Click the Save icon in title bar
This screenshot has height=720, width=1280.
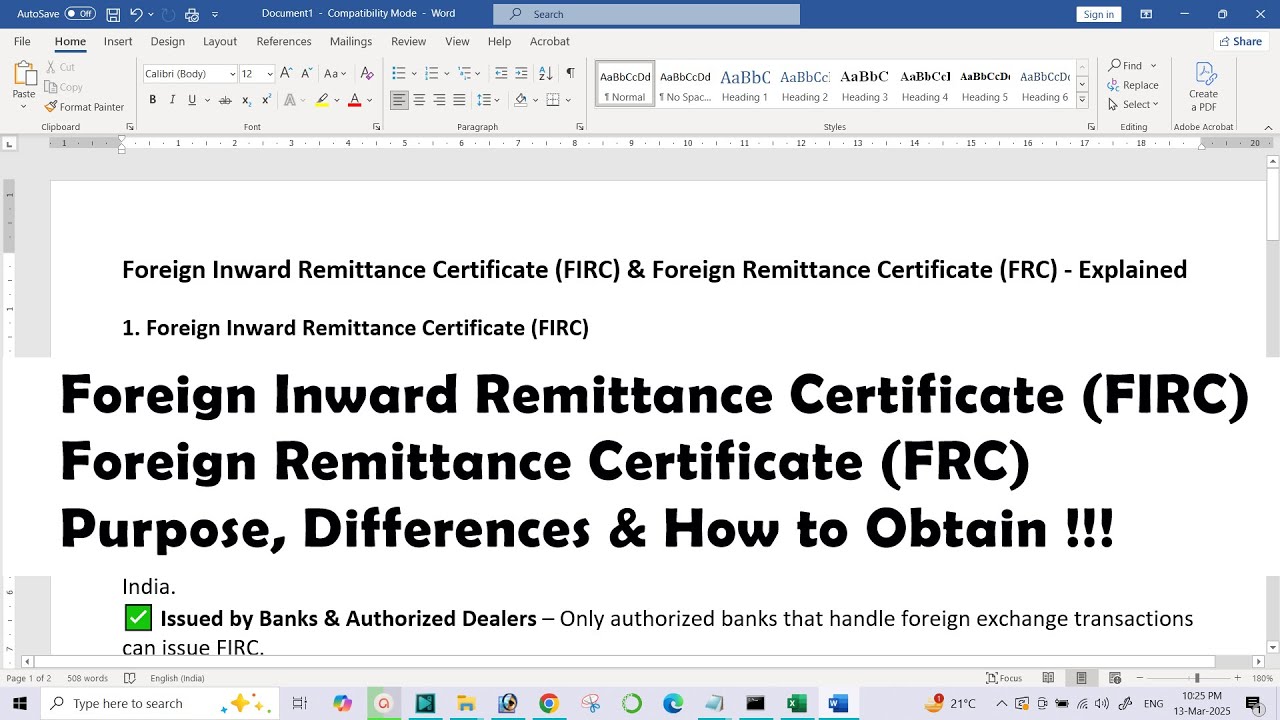click(113, 14)
